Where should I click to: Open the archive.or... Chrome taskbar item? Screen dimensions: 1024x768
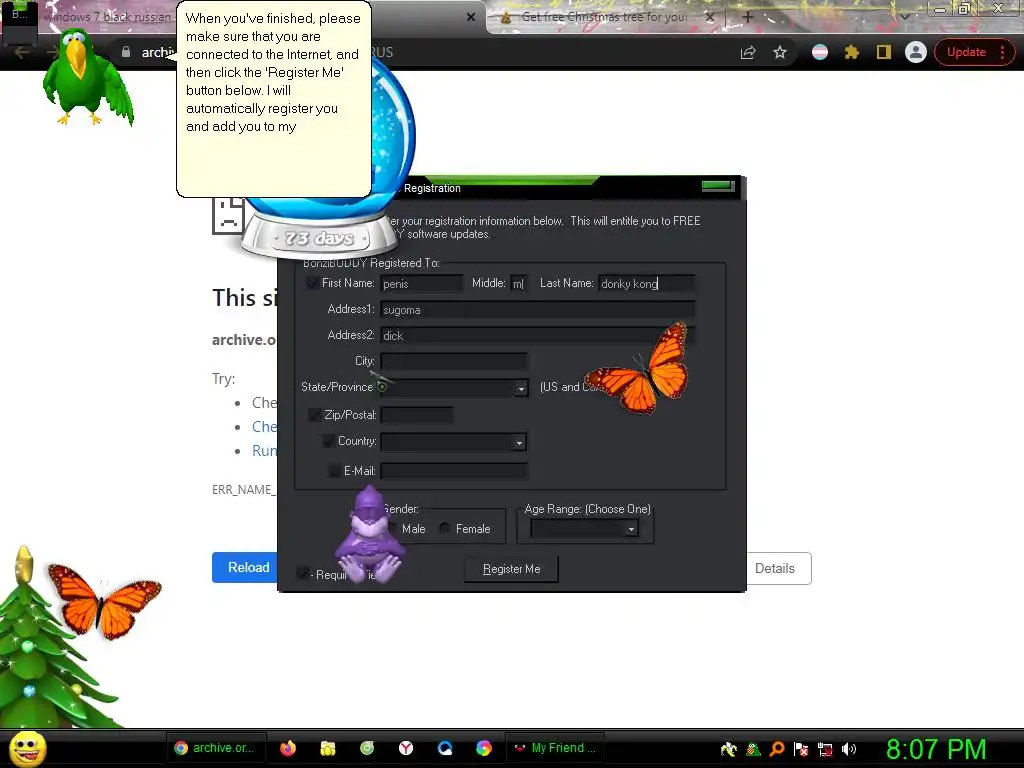214,748
